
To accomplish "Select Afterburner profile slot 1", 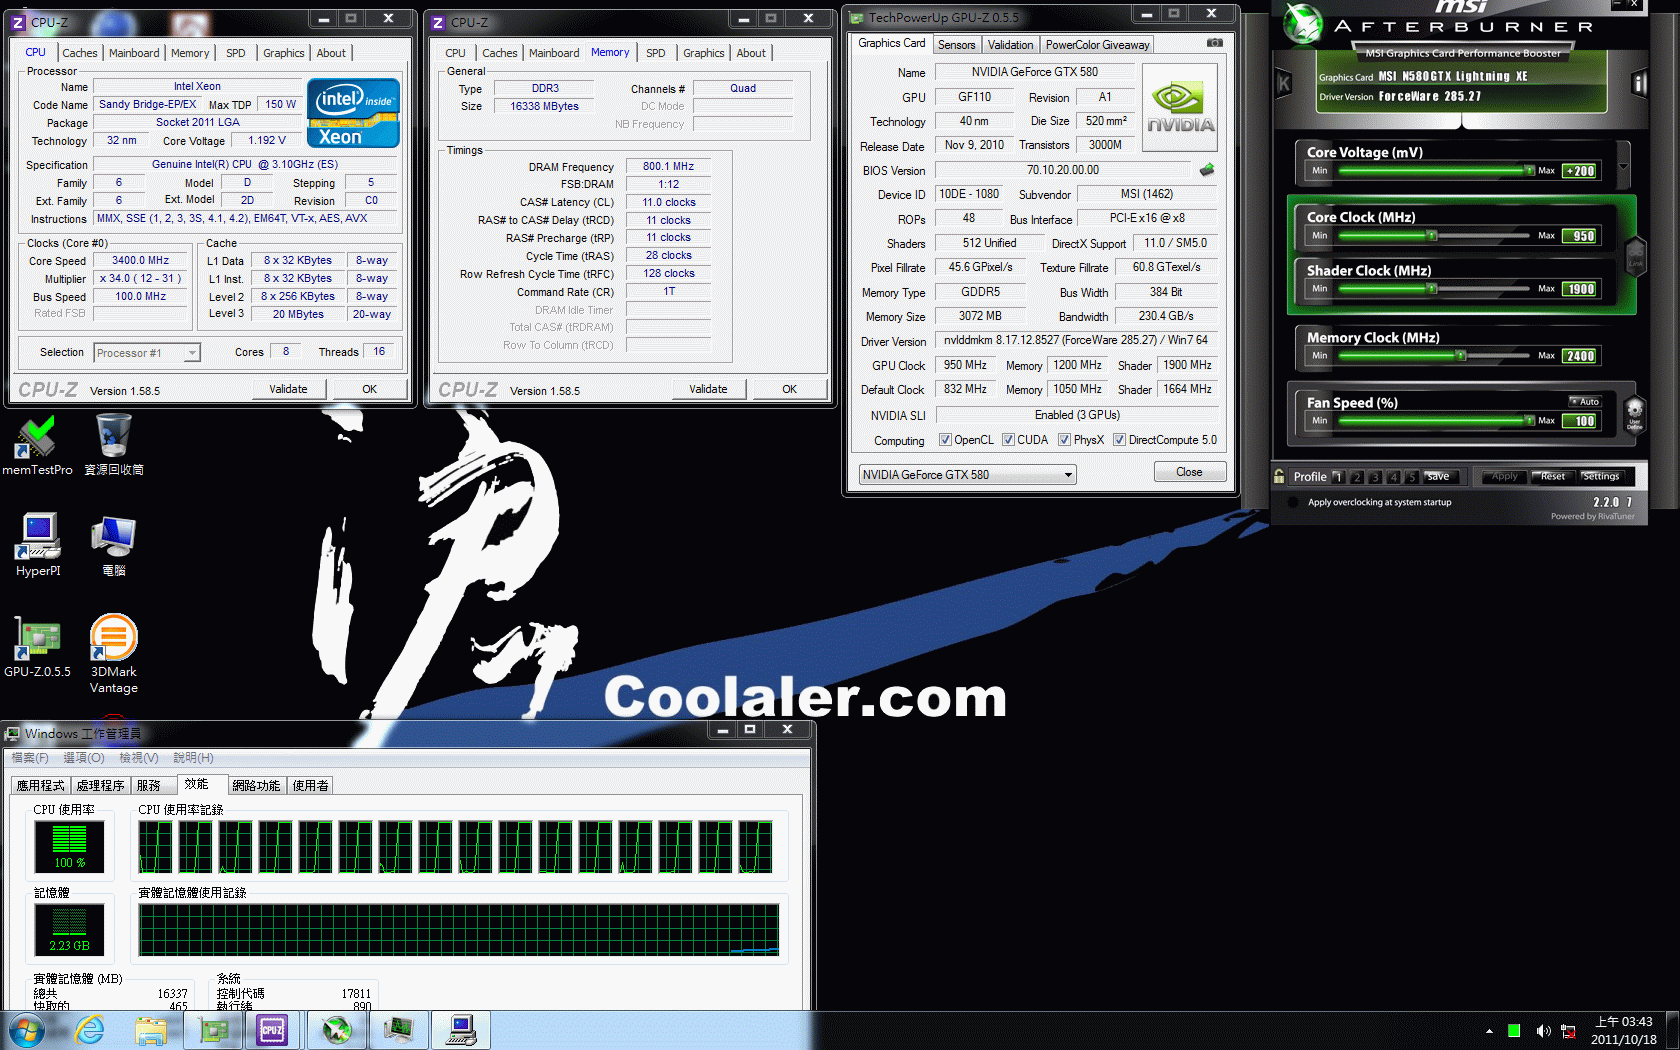I will point(1339,477).
